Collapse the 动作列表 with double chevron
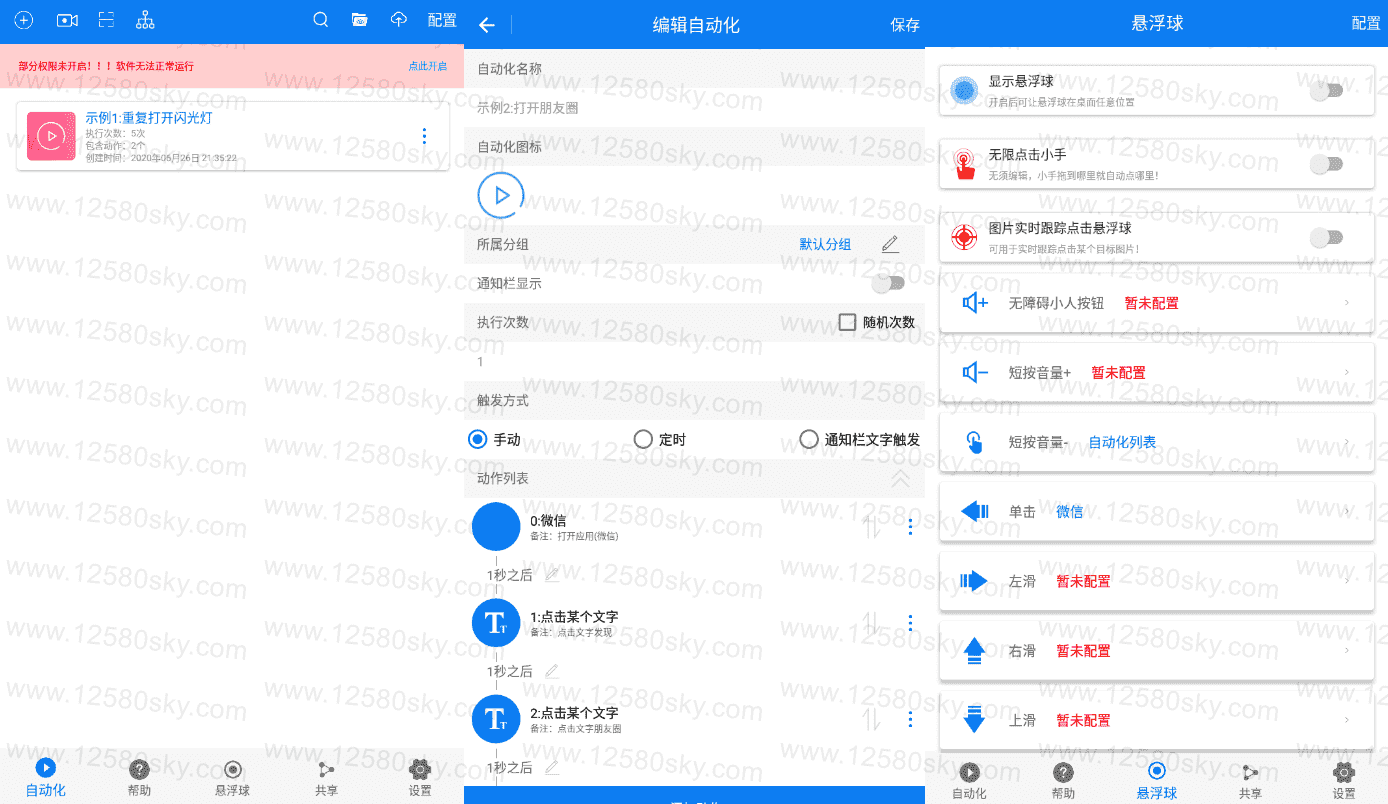 [x=900, y=479]
